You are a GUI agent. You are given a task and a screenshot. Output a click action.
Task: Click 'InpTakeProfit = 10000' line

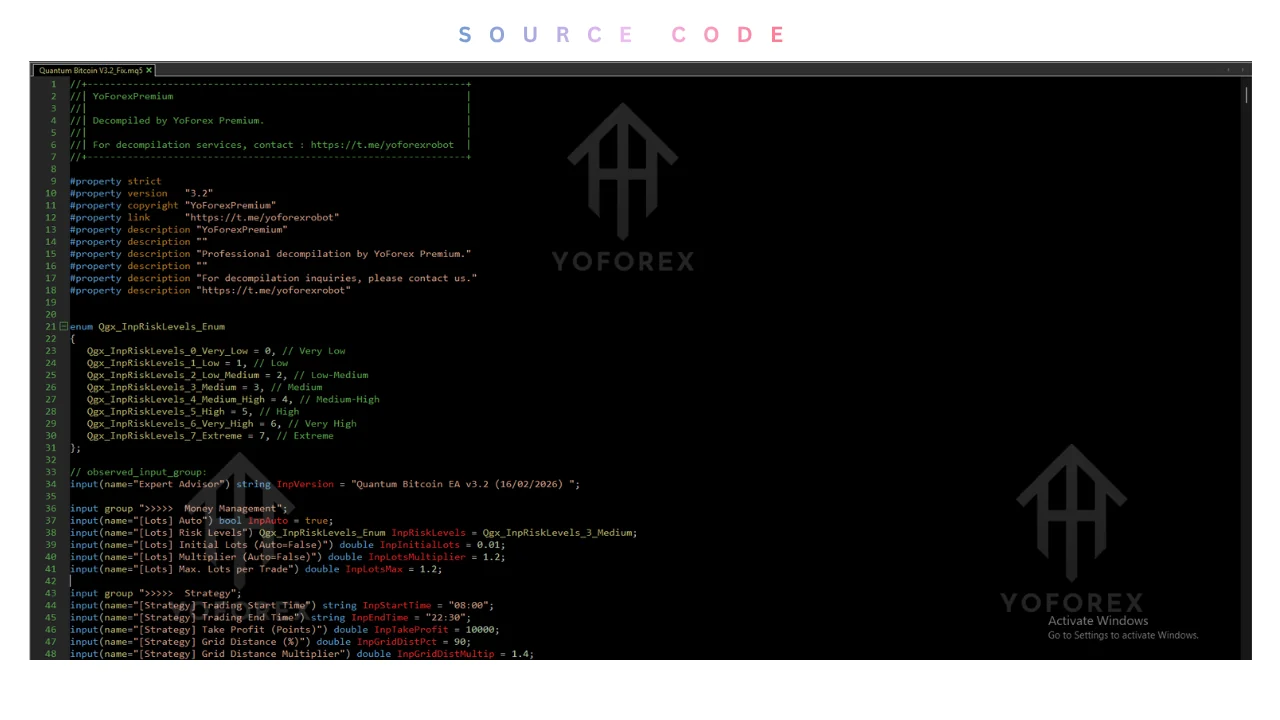tap(284, 630)
